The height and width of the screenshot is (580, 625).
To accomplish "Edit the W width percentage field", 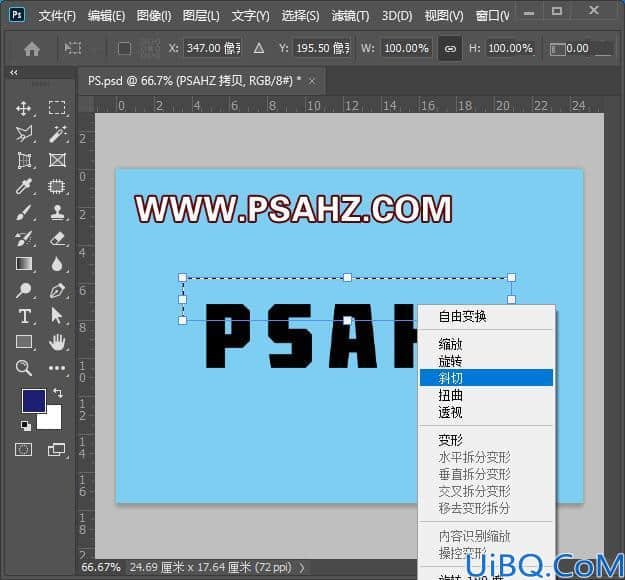I will tap(407, 49).
